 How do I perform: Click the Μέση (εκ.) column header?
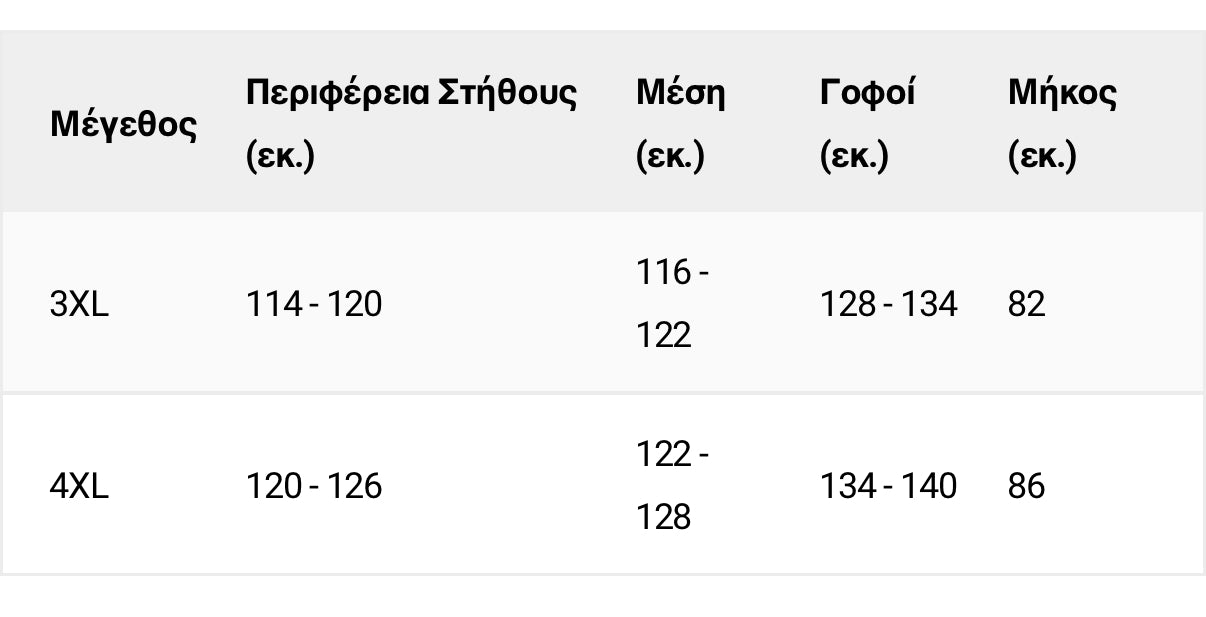click(681, 124)
